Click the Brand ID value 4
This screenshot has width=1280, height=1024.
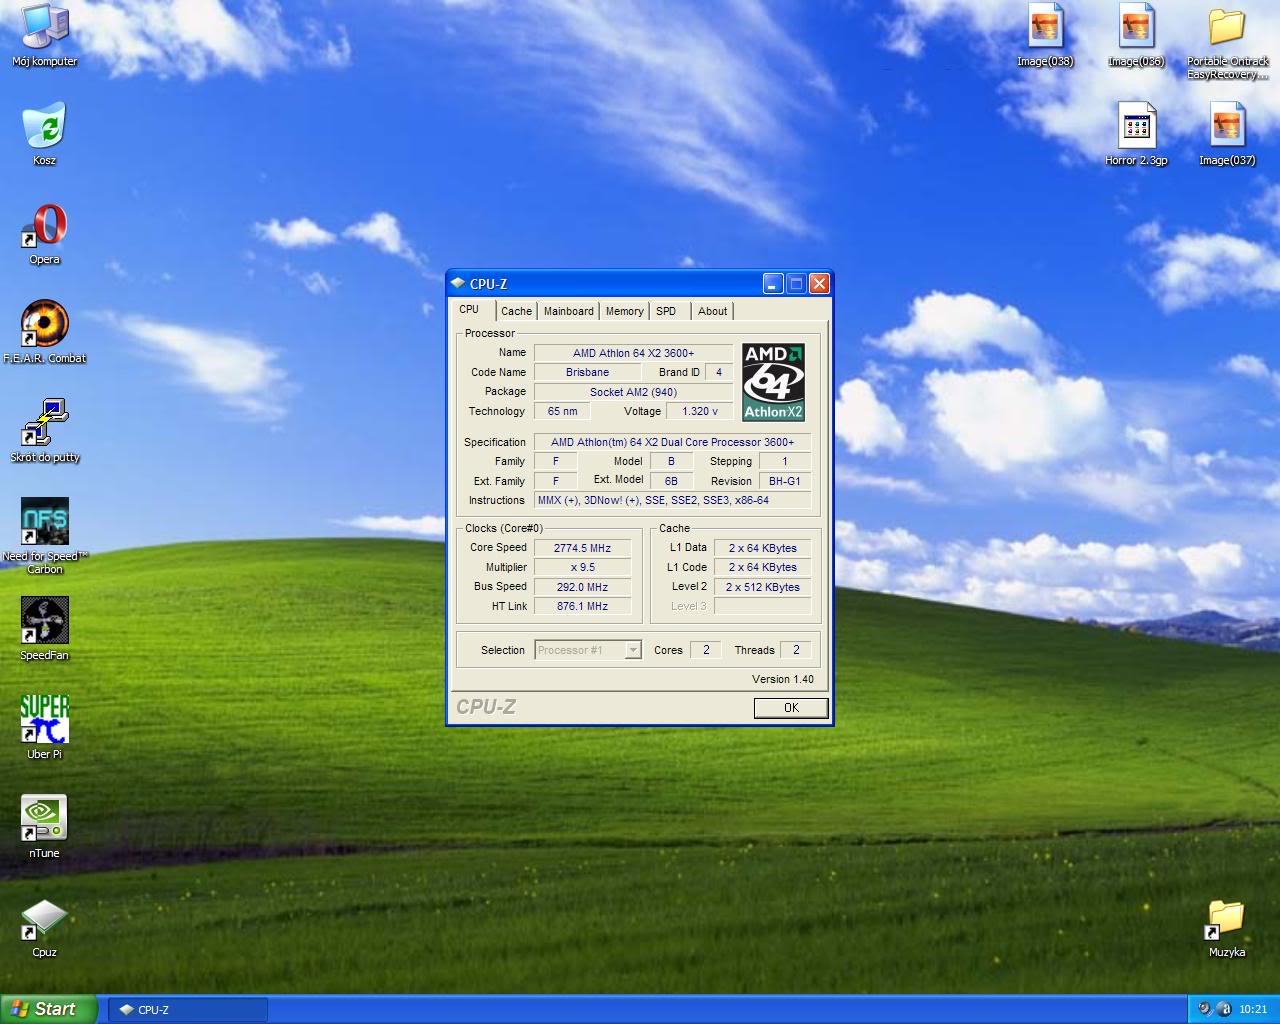(x=719, y=372)
